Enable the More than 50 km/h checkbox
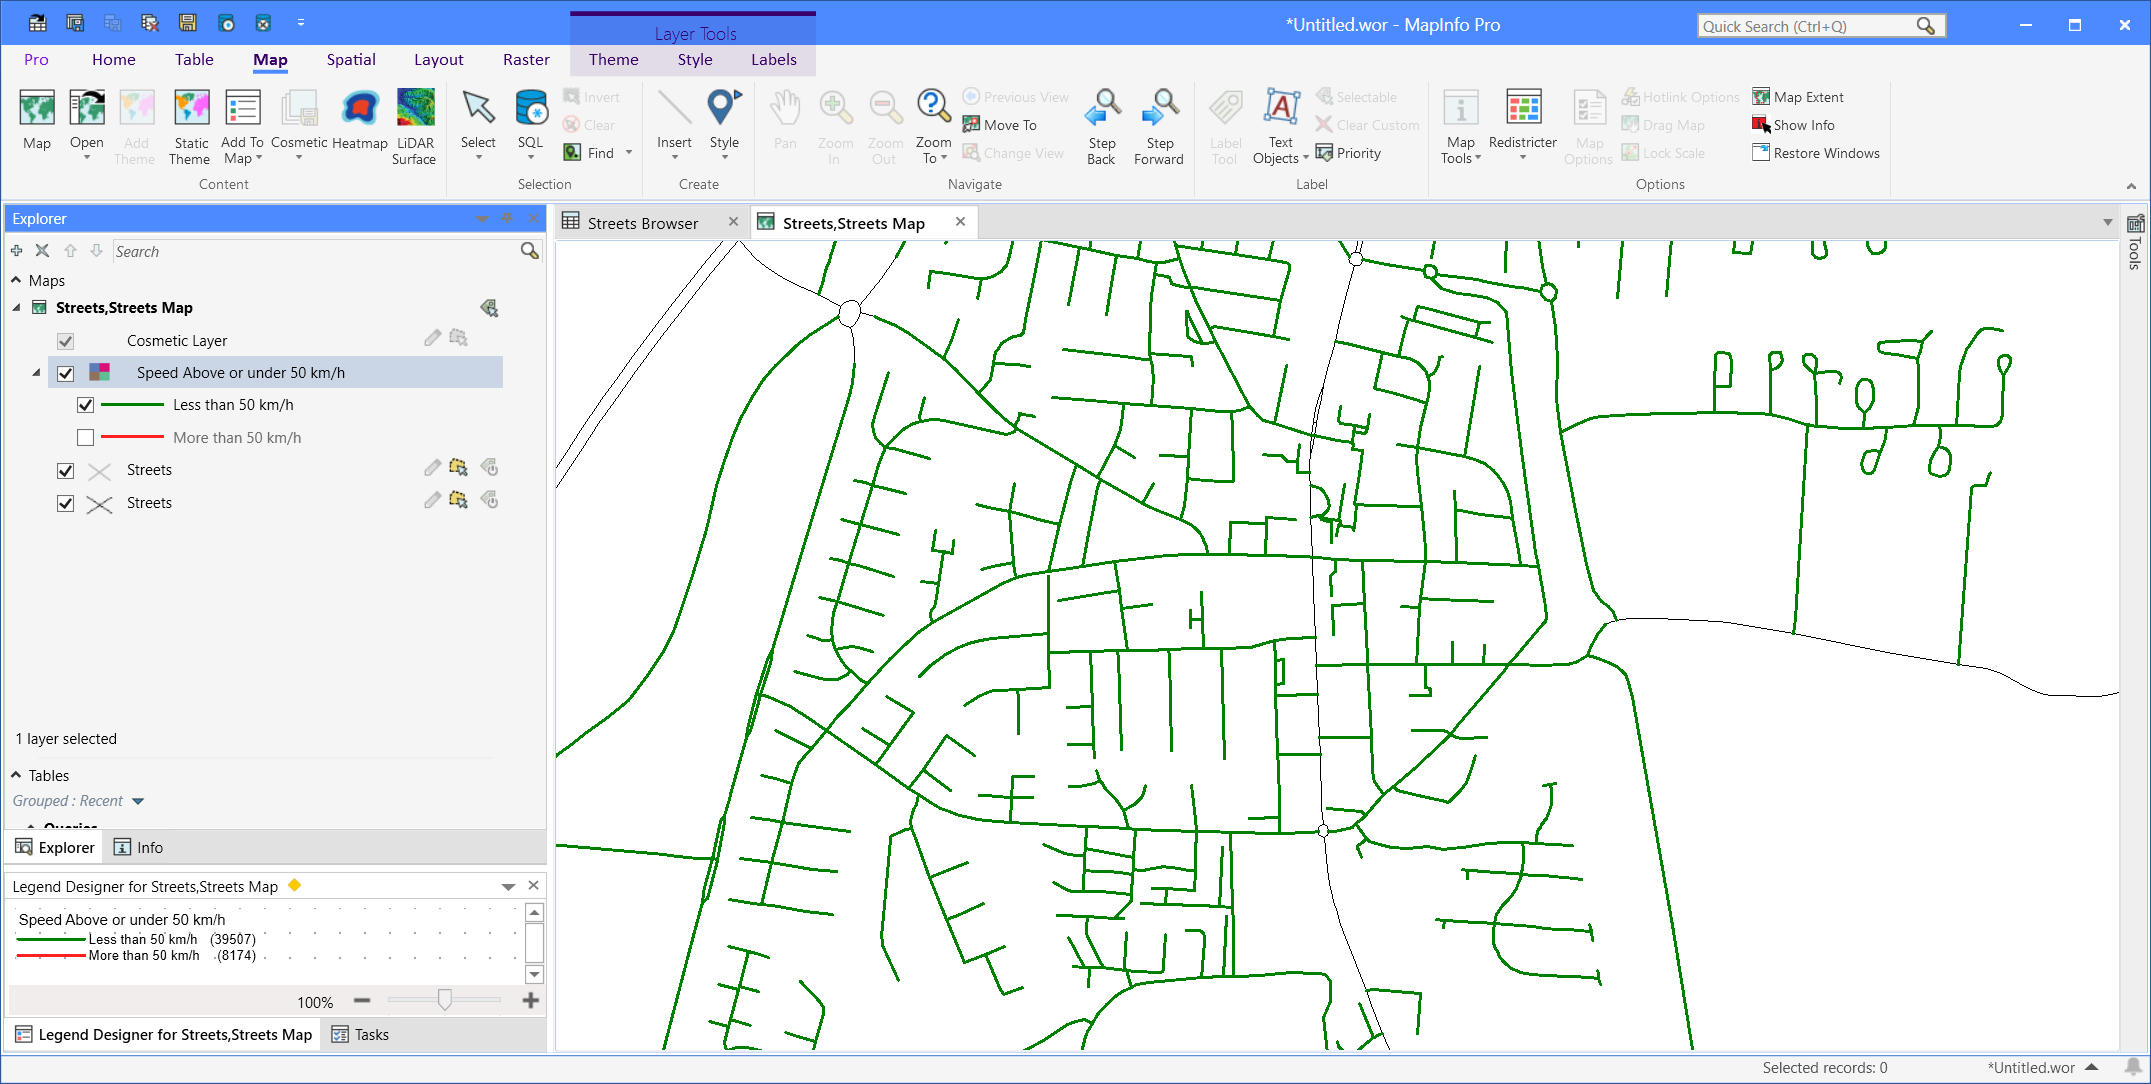The height and width of the screenshot is (1084, 2151). pyautogui.click(x=85, y=438)
